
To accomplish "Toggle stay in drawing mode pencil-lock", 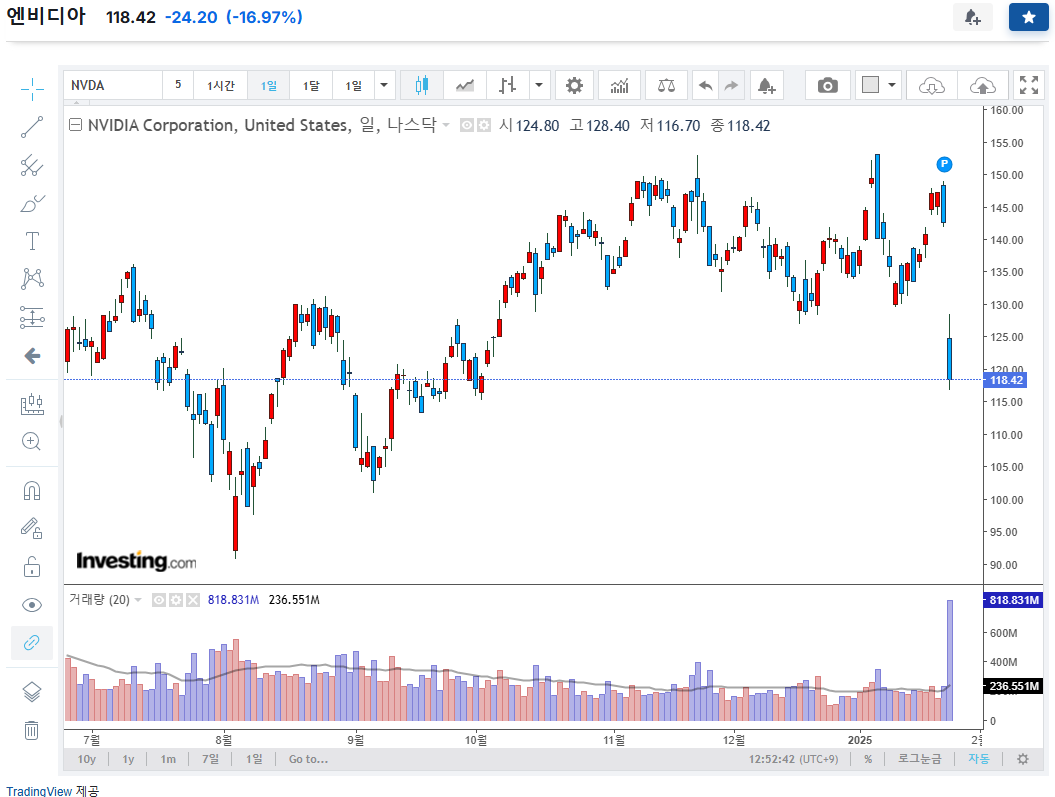I will [32, 529].
